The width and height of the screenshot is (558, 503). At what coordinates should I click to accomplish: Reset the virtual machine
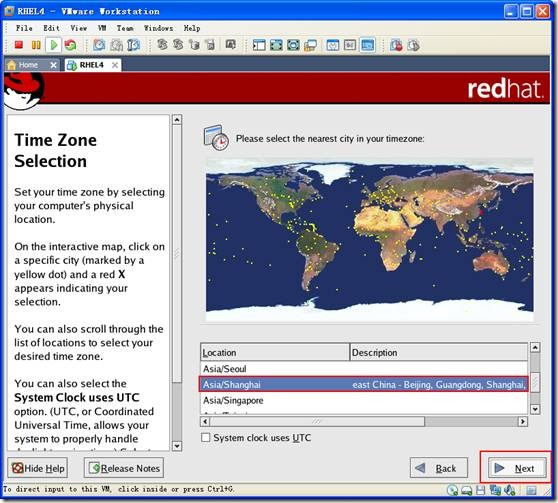pos(70,45)
